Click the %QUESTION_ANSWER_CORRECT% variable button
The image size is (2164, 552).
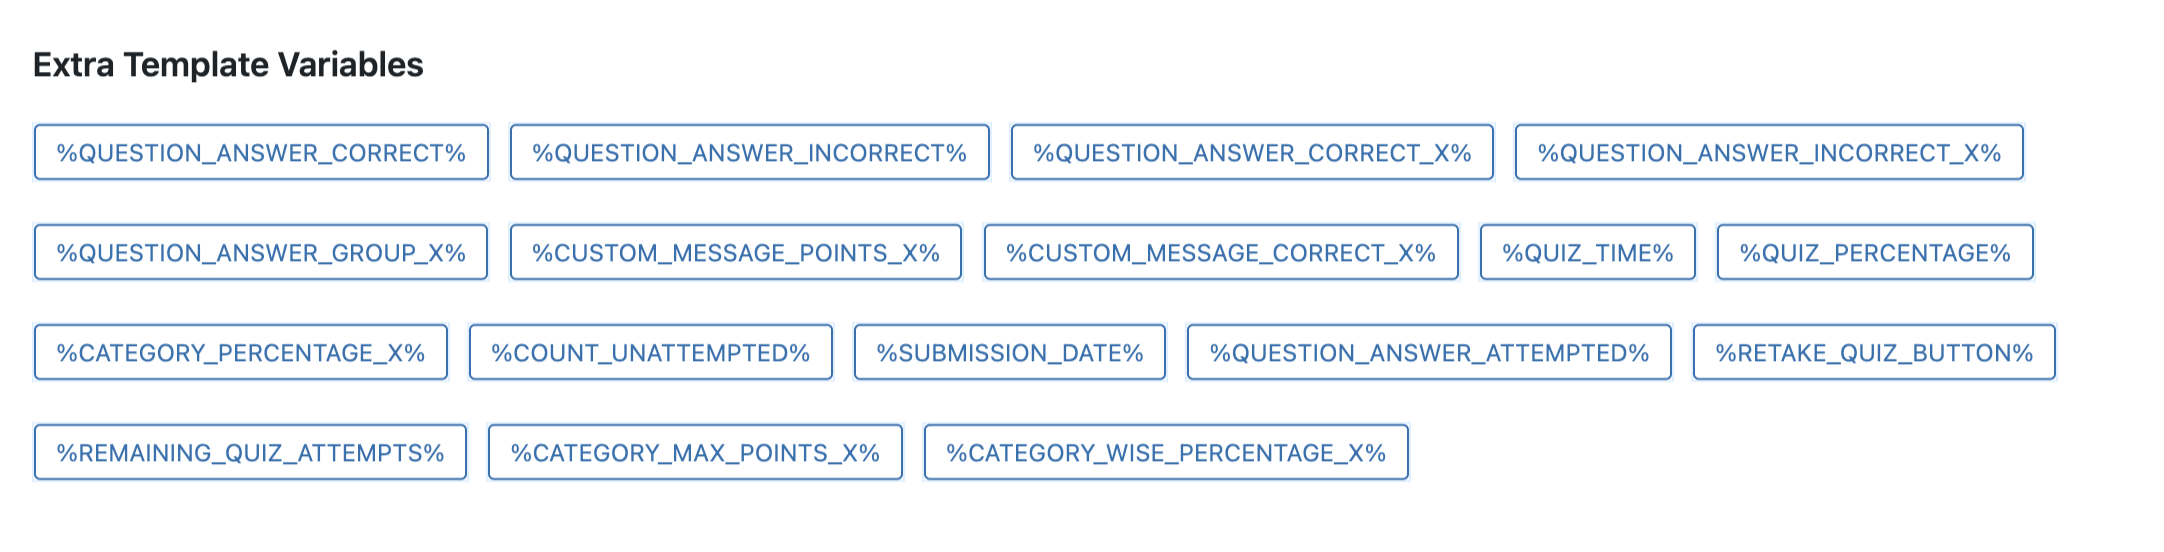click(x=261, y=153)
